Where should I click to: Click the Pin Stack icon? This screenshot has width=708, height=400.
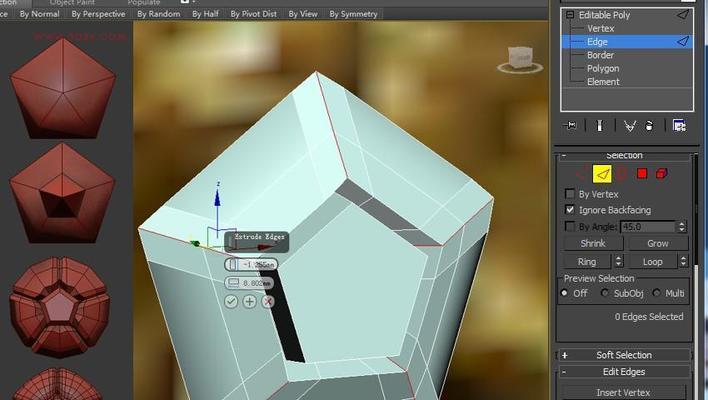570,126
